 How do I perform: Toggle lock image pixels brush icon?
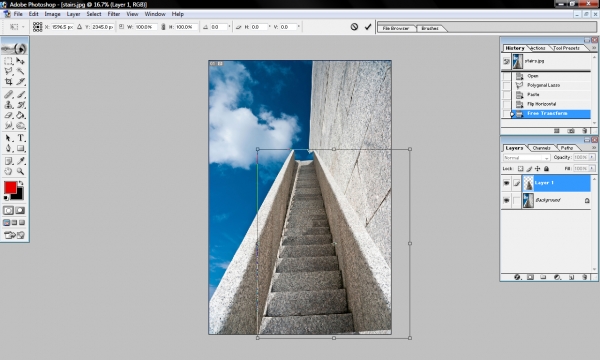529,168
